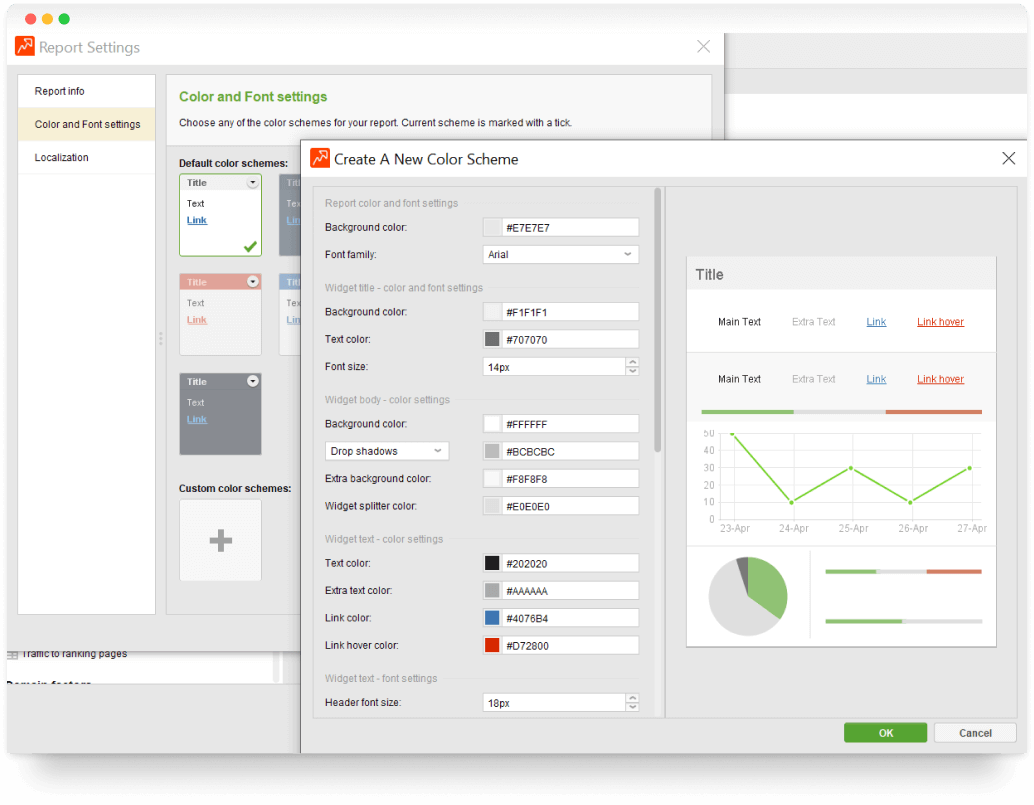Click Link hover color swatch #D72800
The image size is (1034, 805).
pyautogui.click(x=492, y=645)
